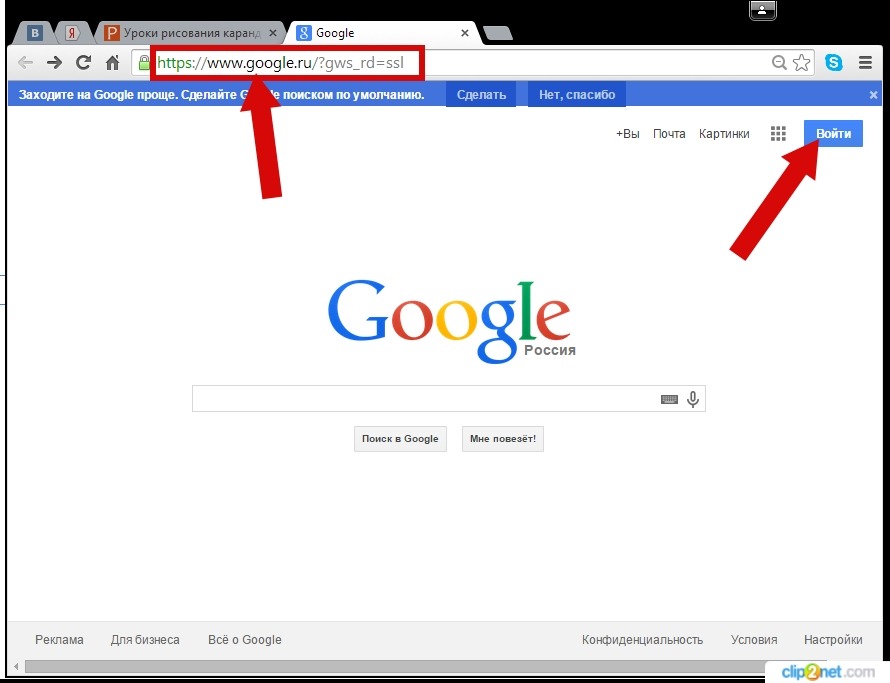The image size is (890, 683).
Task: Switch to the Уроки рисования карандашом tab
Action: [x=190, y=33]
